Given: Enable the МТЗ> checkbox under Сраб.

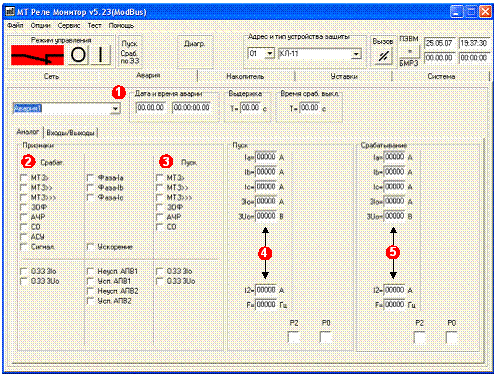Looking at the screenshot, I should click(24, 178).
